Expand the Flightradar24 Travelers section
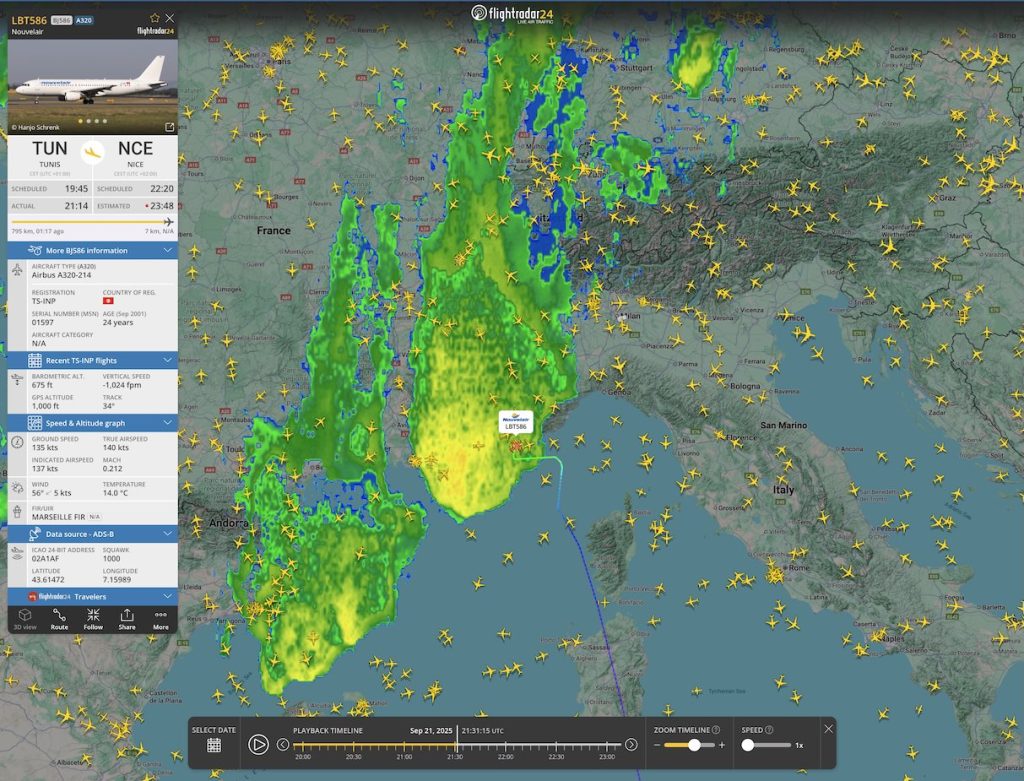Screen dimensions: 1024x781 [90, 597]
